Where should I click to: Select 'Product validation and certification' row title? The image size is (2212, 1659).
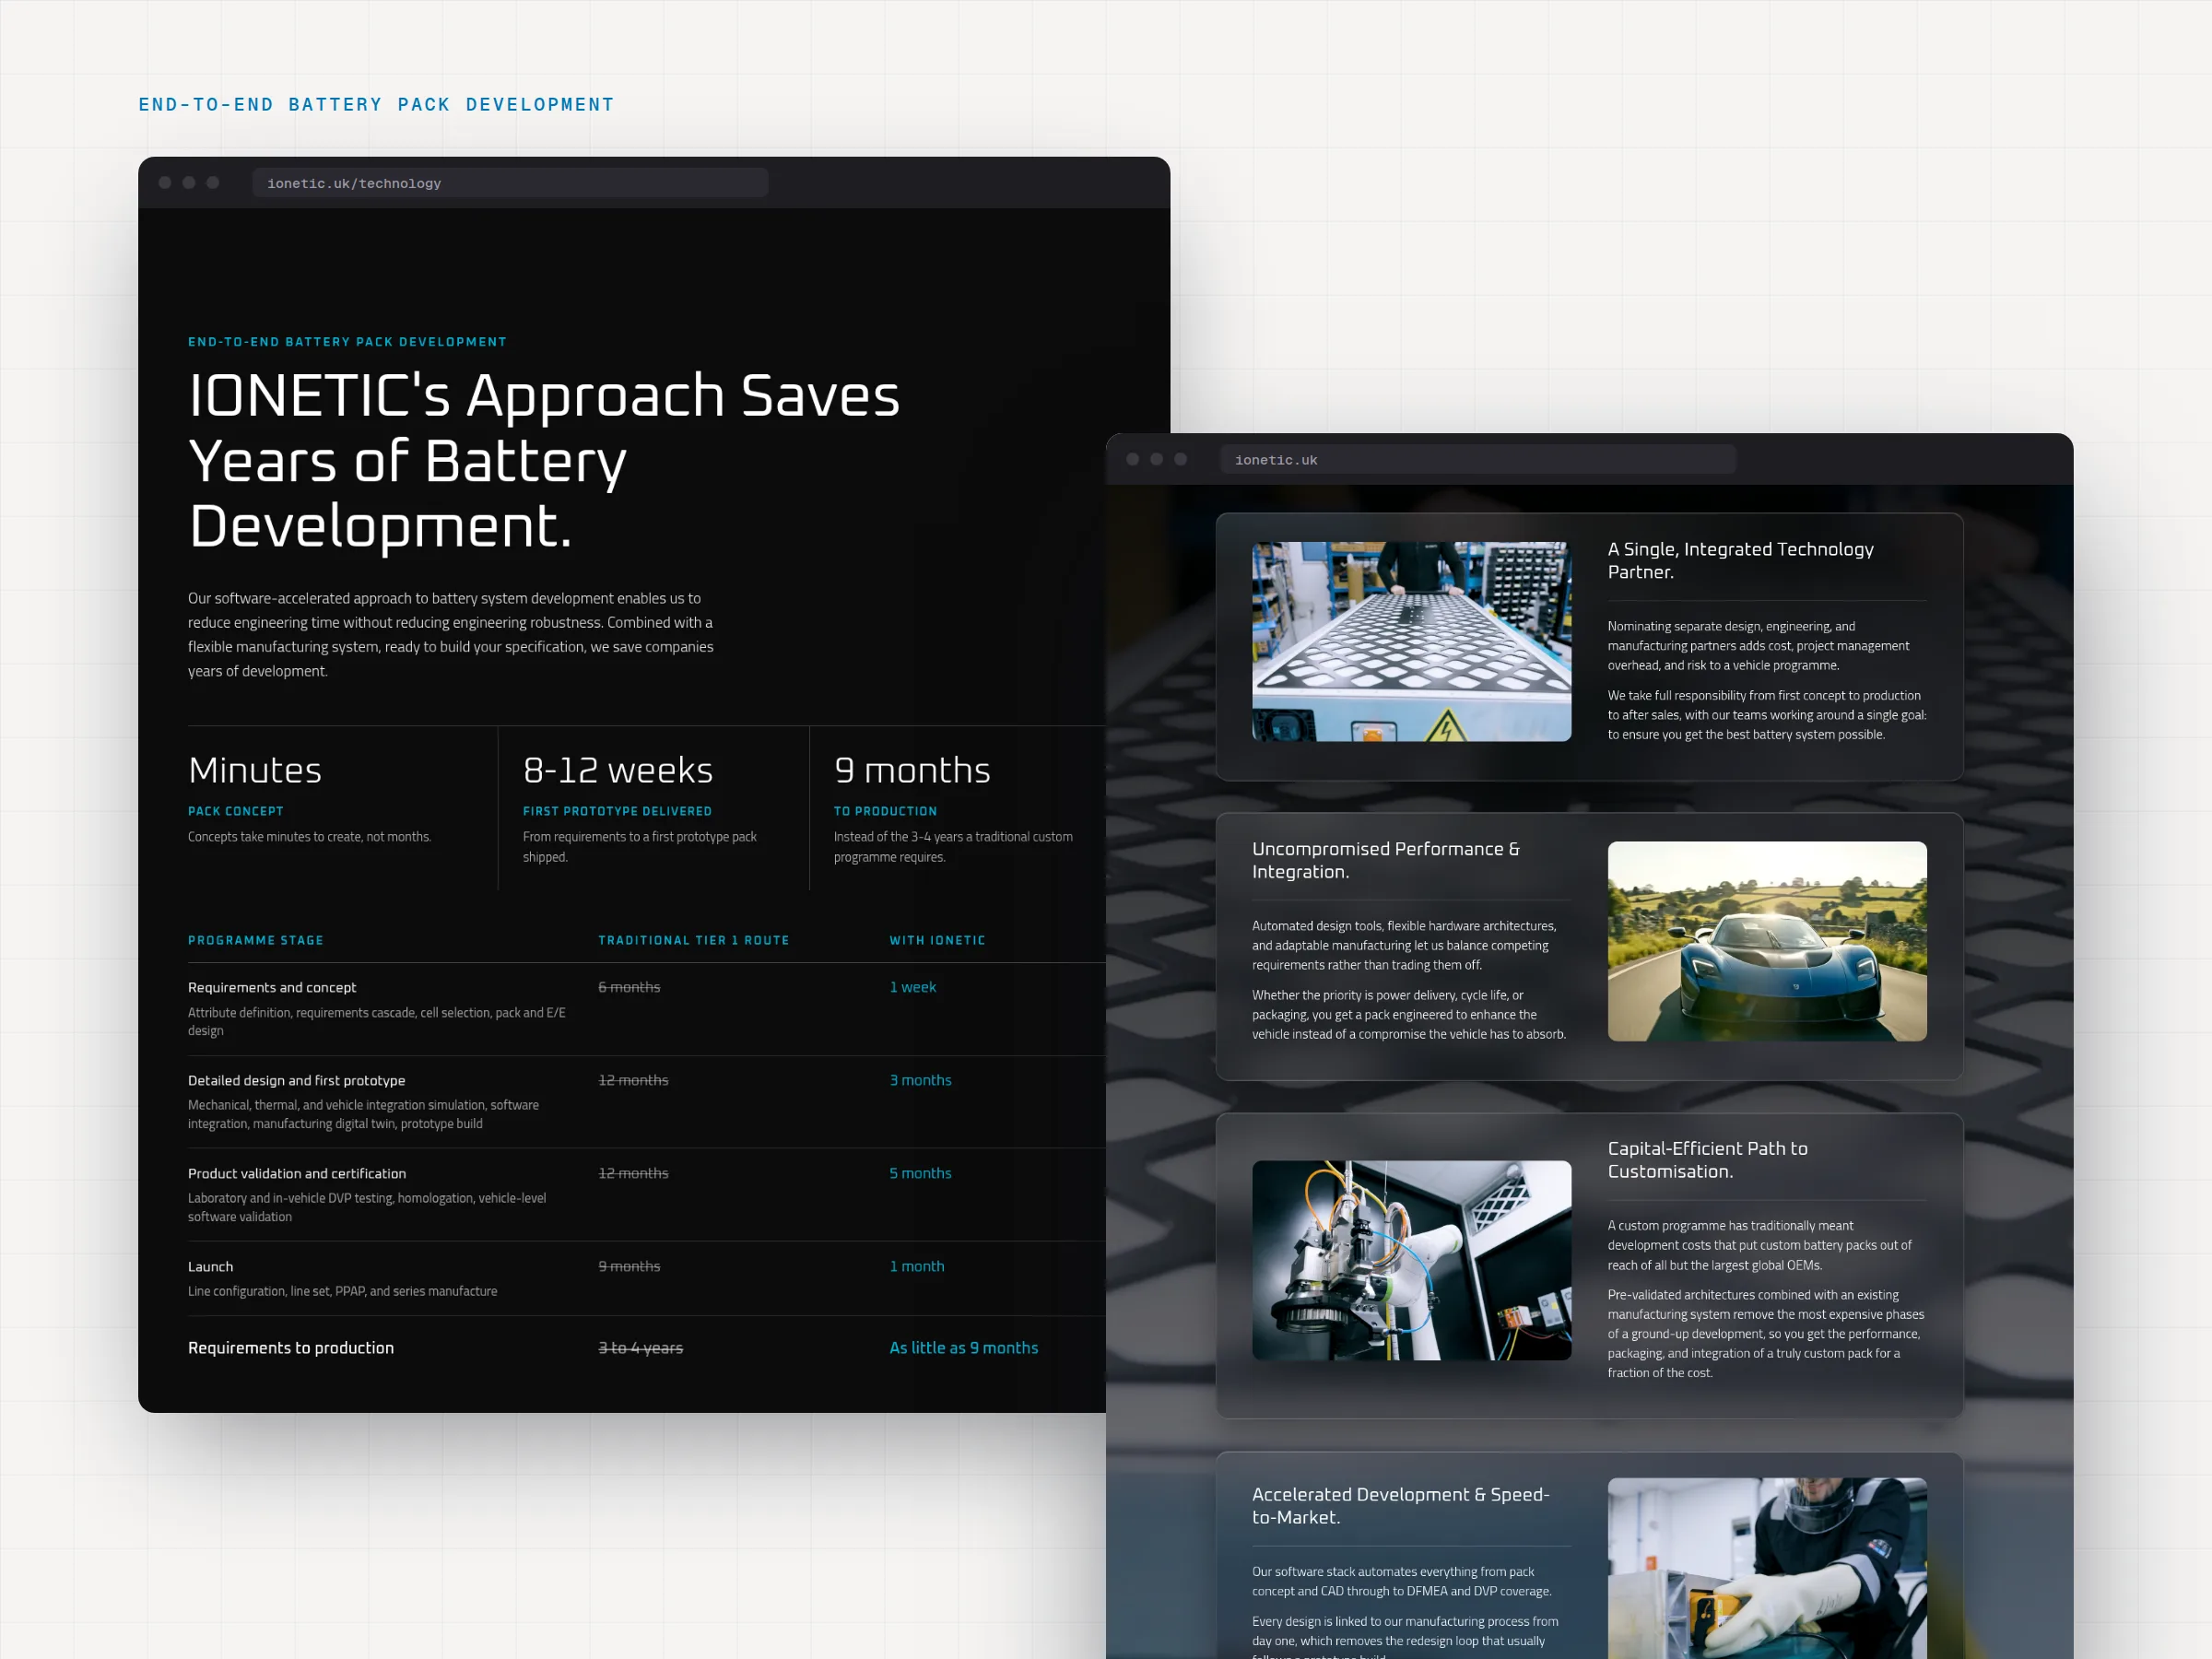(297, 1173)
